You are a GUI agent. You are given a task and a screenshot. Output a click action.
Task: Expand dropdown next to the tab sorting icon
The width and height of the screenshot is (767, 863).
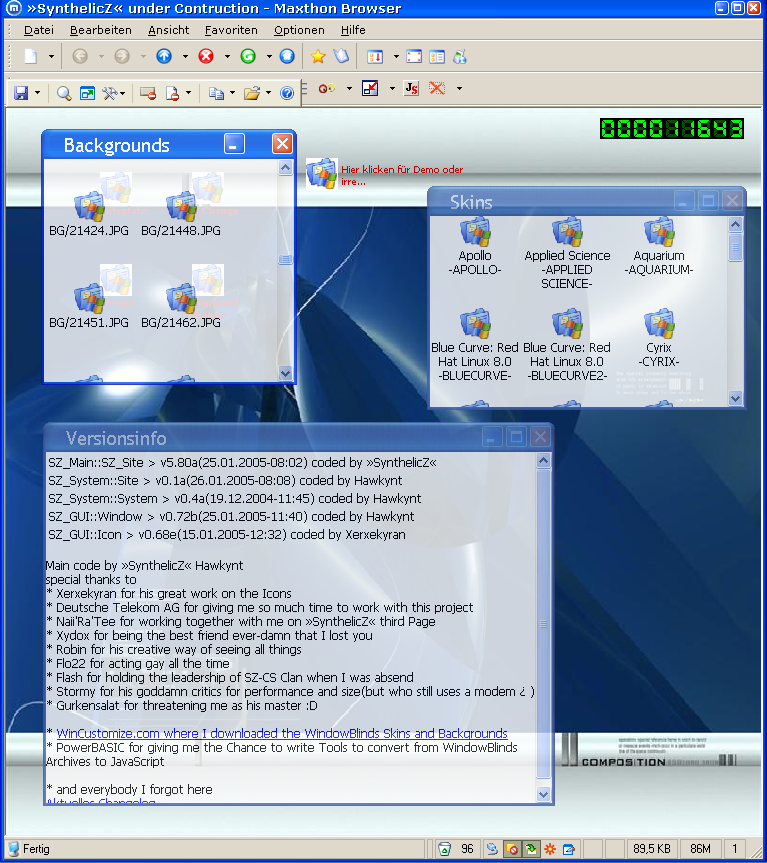point(396,56)
